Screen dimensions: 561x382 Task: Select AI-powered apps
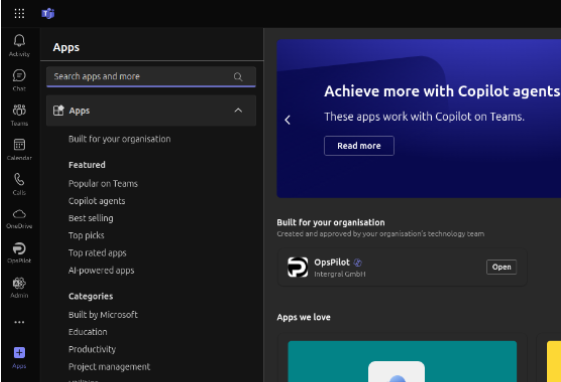(101, 270)
